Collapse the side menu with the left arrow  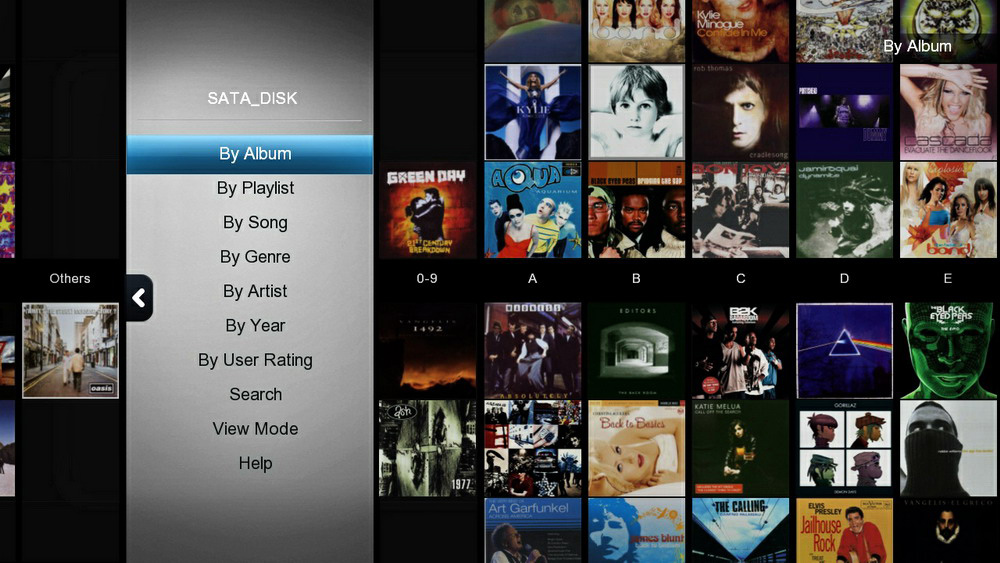point(139,298)
